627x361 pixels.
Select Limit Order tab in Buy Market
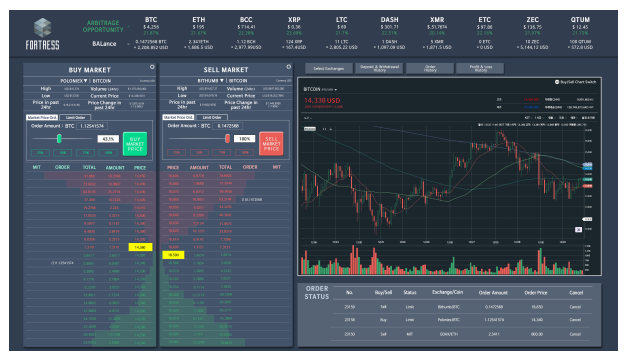(75, 118)
